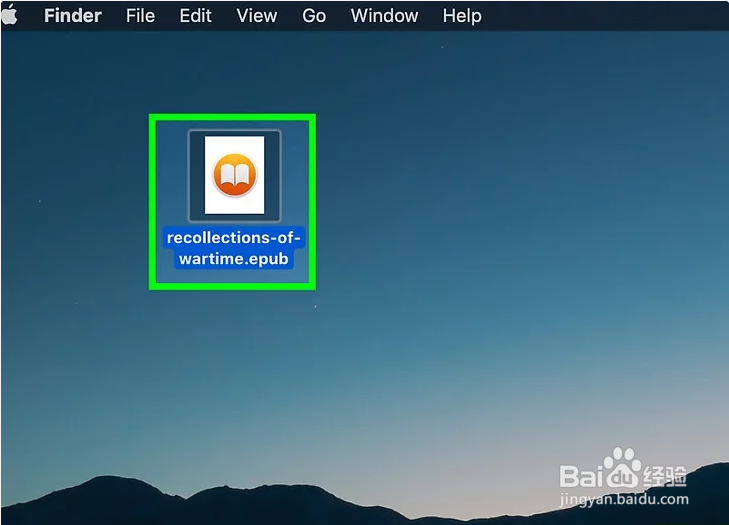This screenshot has height=525, width=729.
Task: Open the Finder menu
Action: click(x=73, y=16)
